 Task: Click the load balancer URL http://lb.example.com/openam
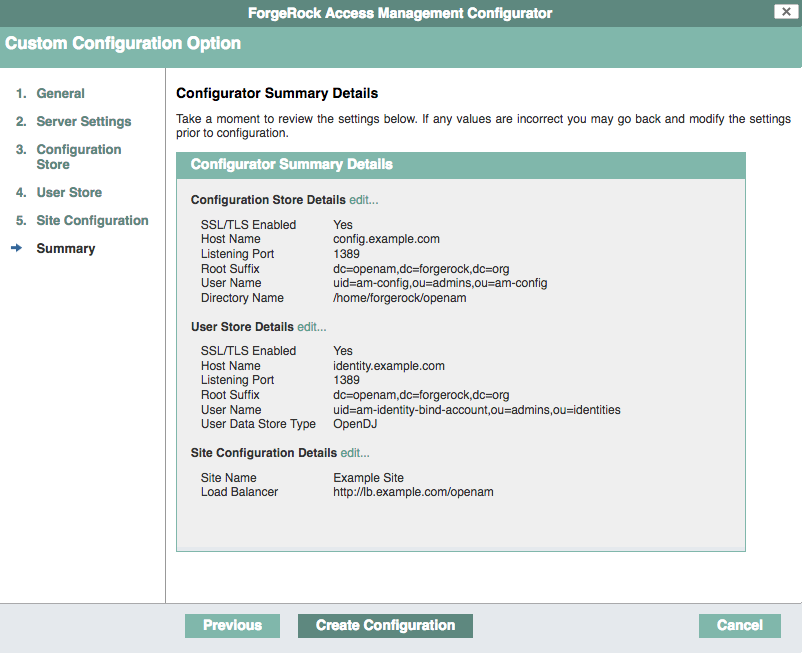(x=413, y=492)
